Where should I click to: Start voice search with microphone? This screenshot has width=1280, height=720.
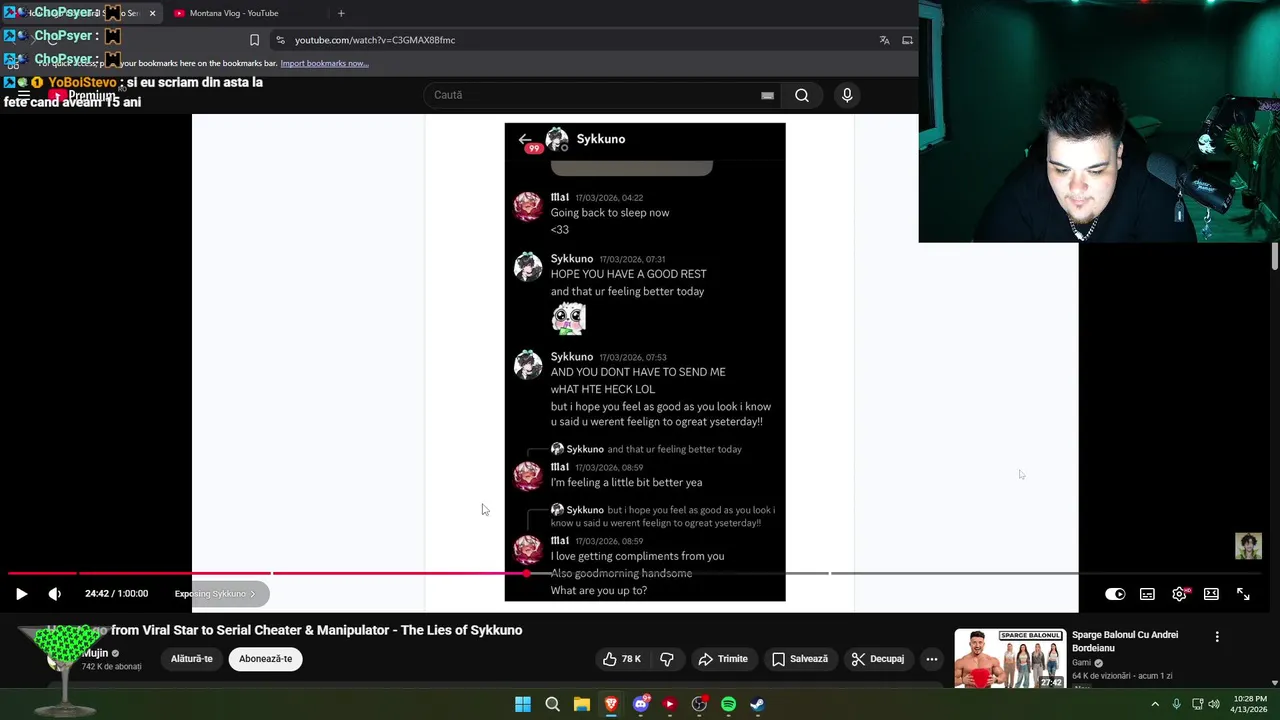pos(847,95)
